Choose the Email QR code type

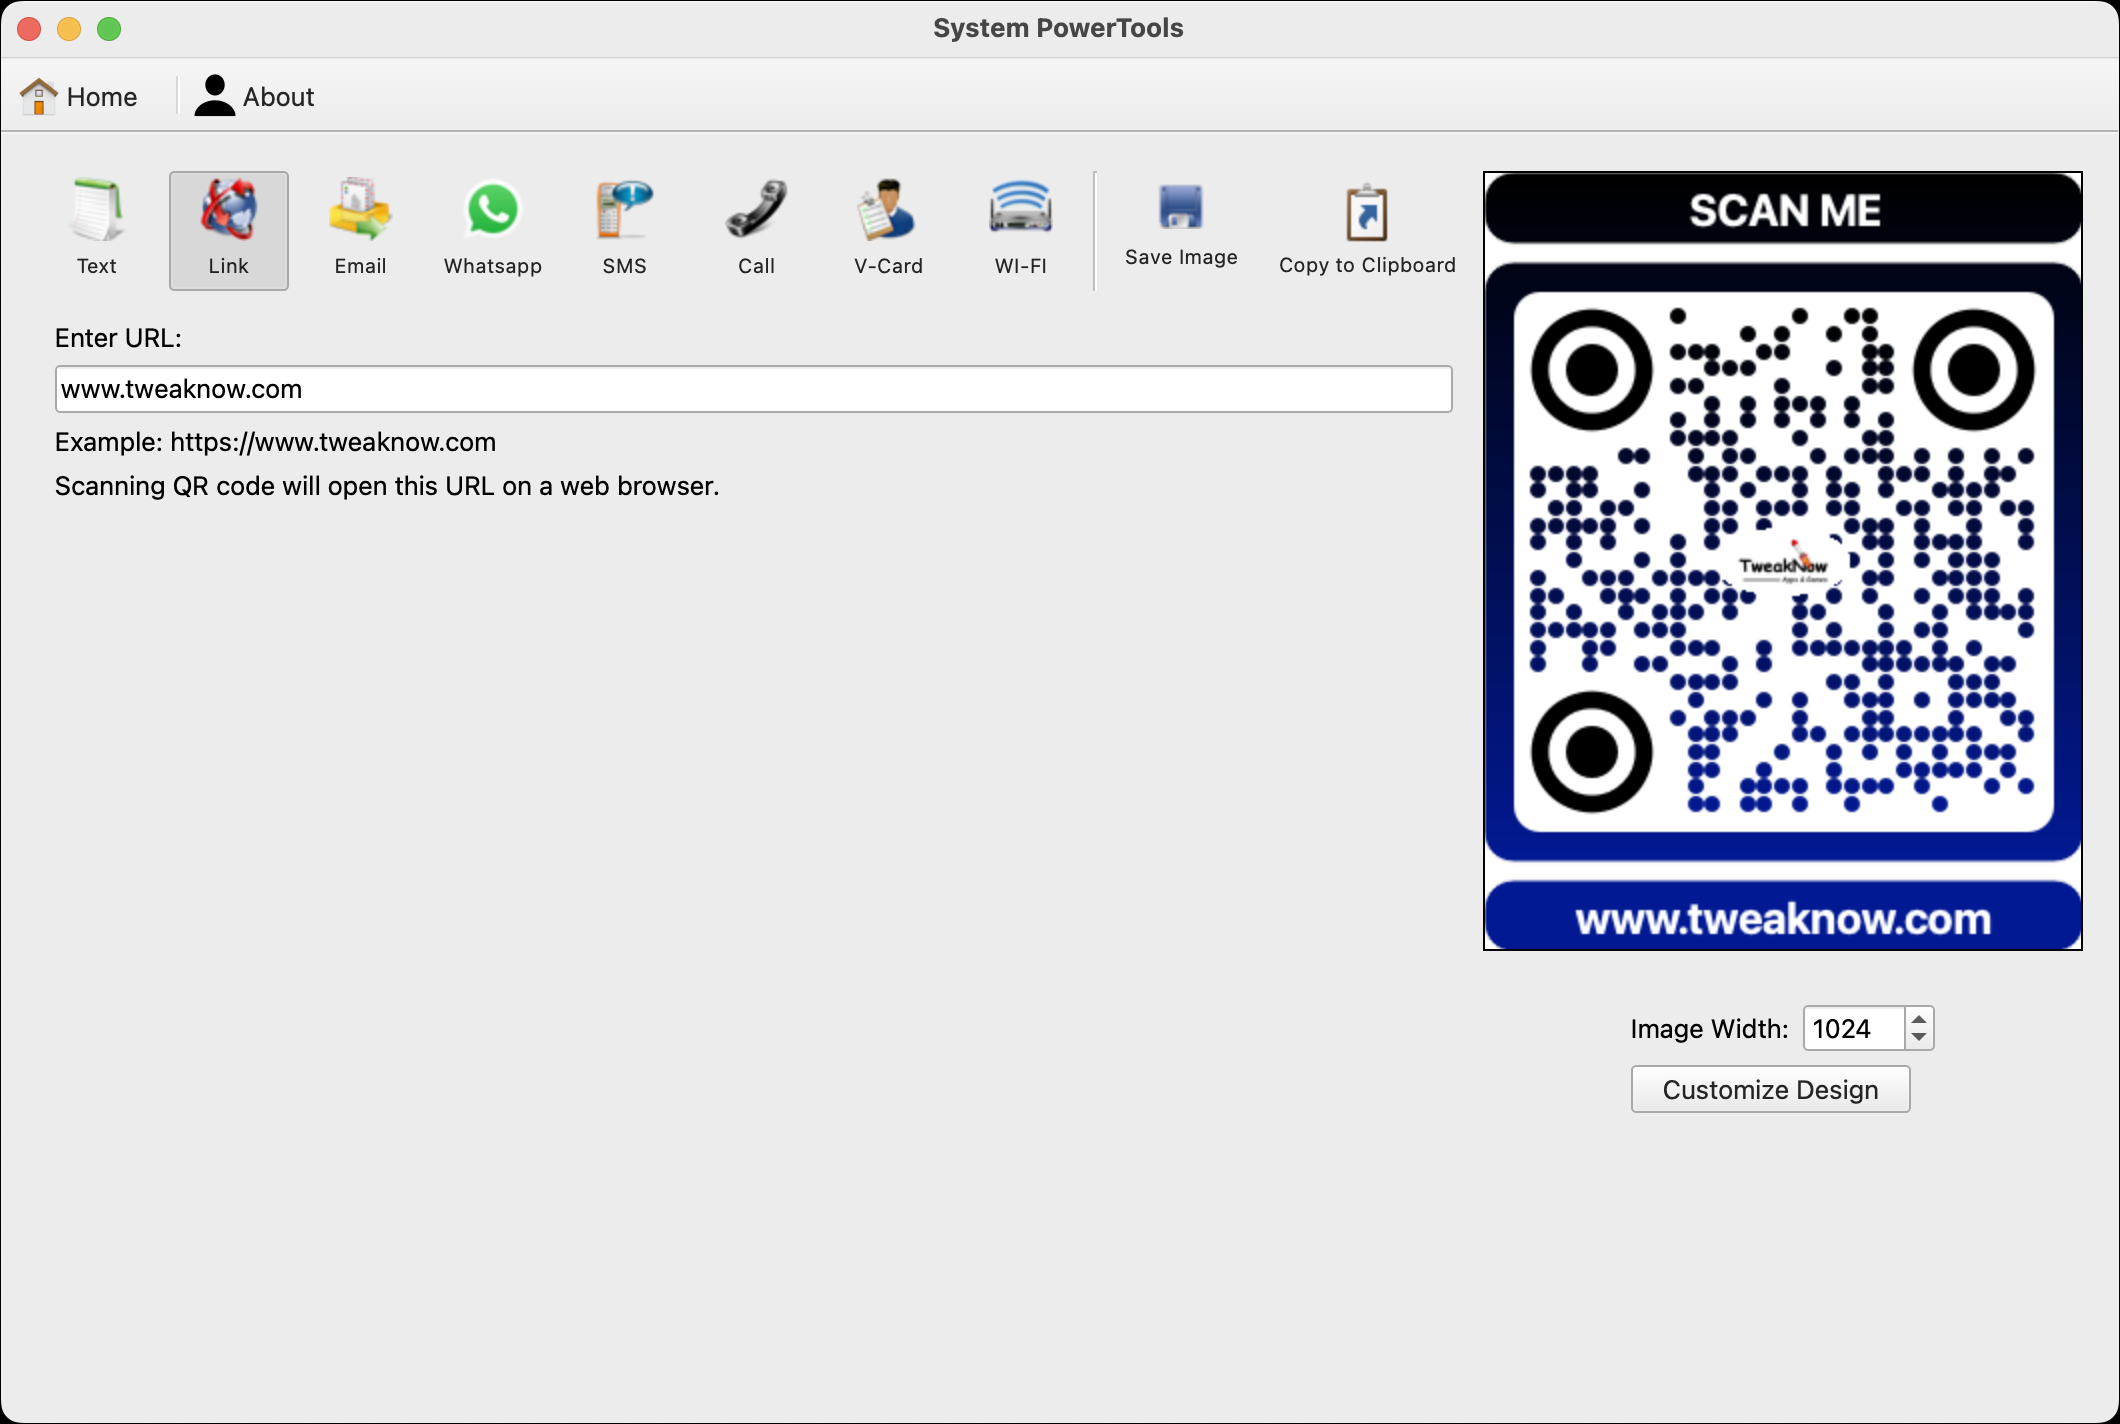(x=360, y=230)
